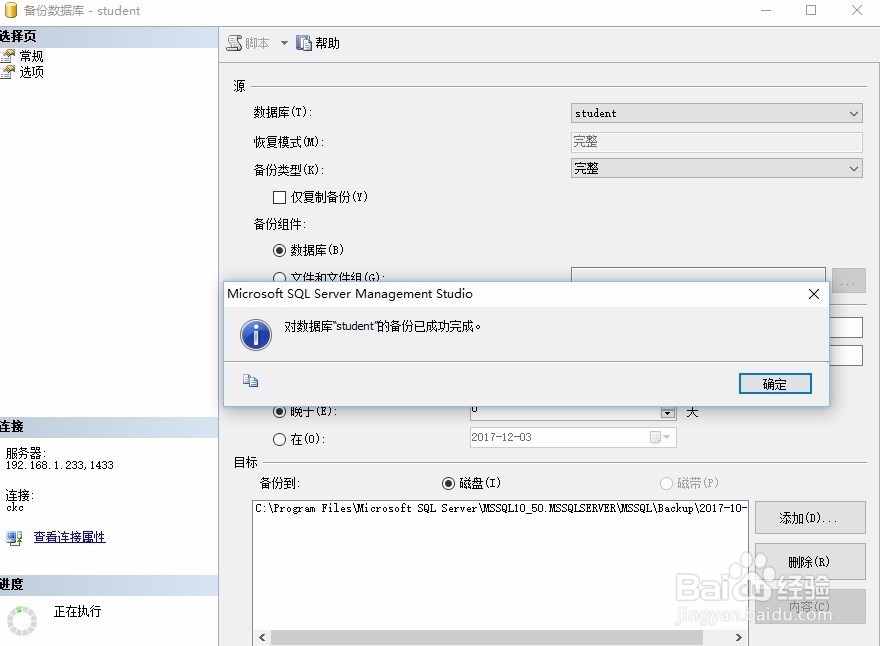Click the days spinner arrow
Screen dimensions: 880x646
pyautogui.click(x=667, y=413)
